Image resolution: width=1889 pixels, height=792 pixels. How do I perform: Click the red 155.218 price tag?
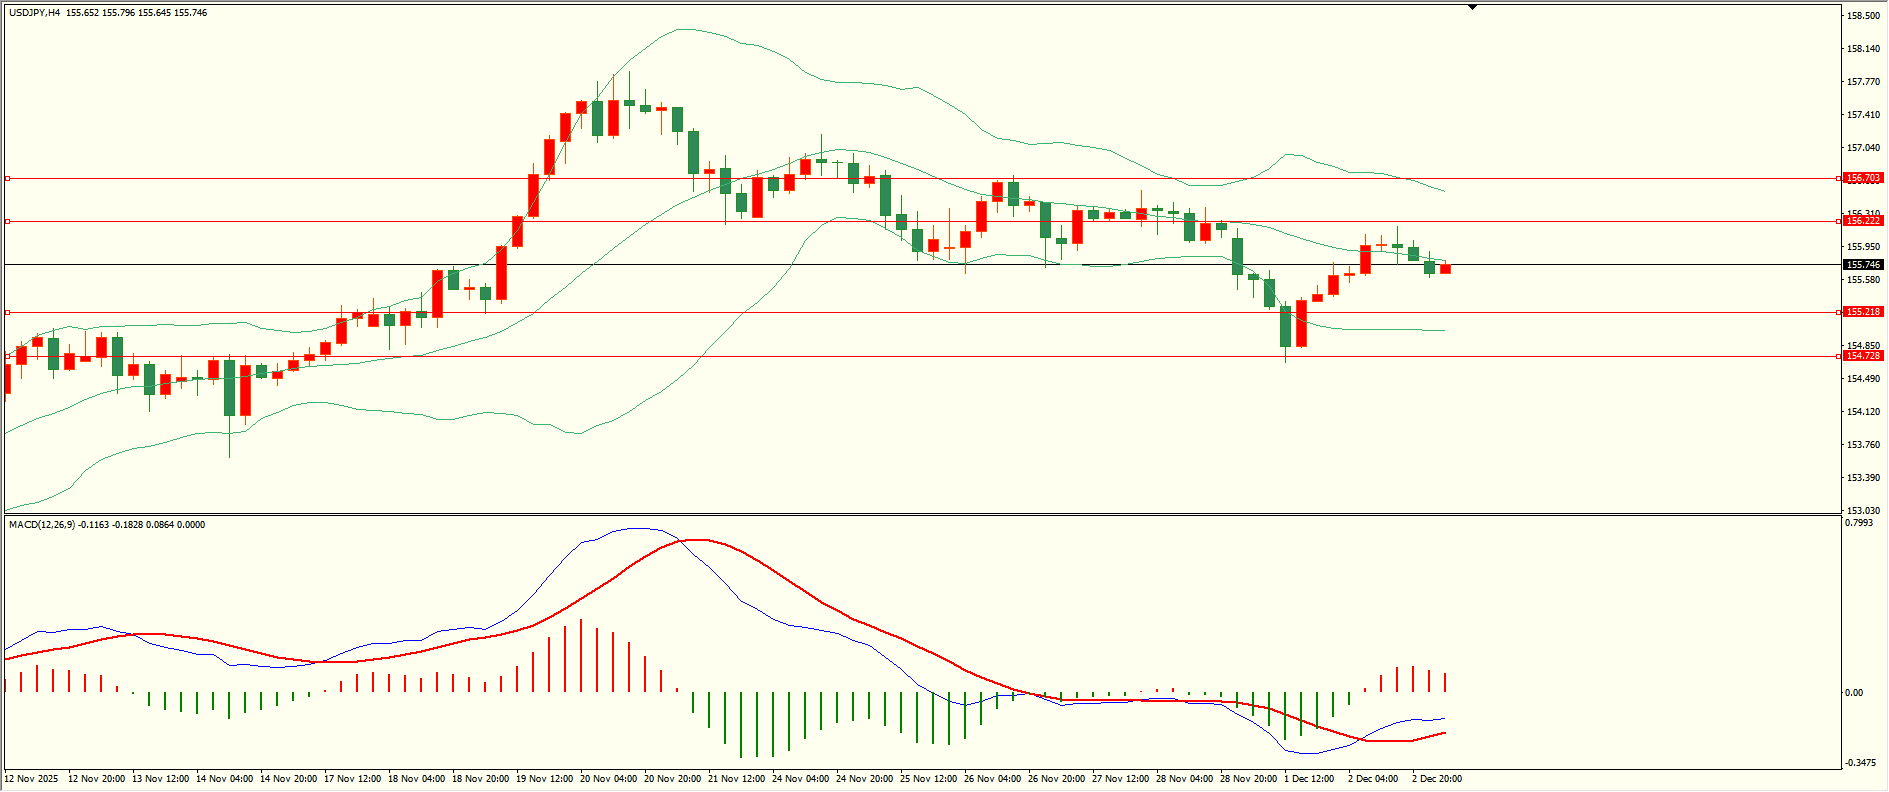(1863, 312)
